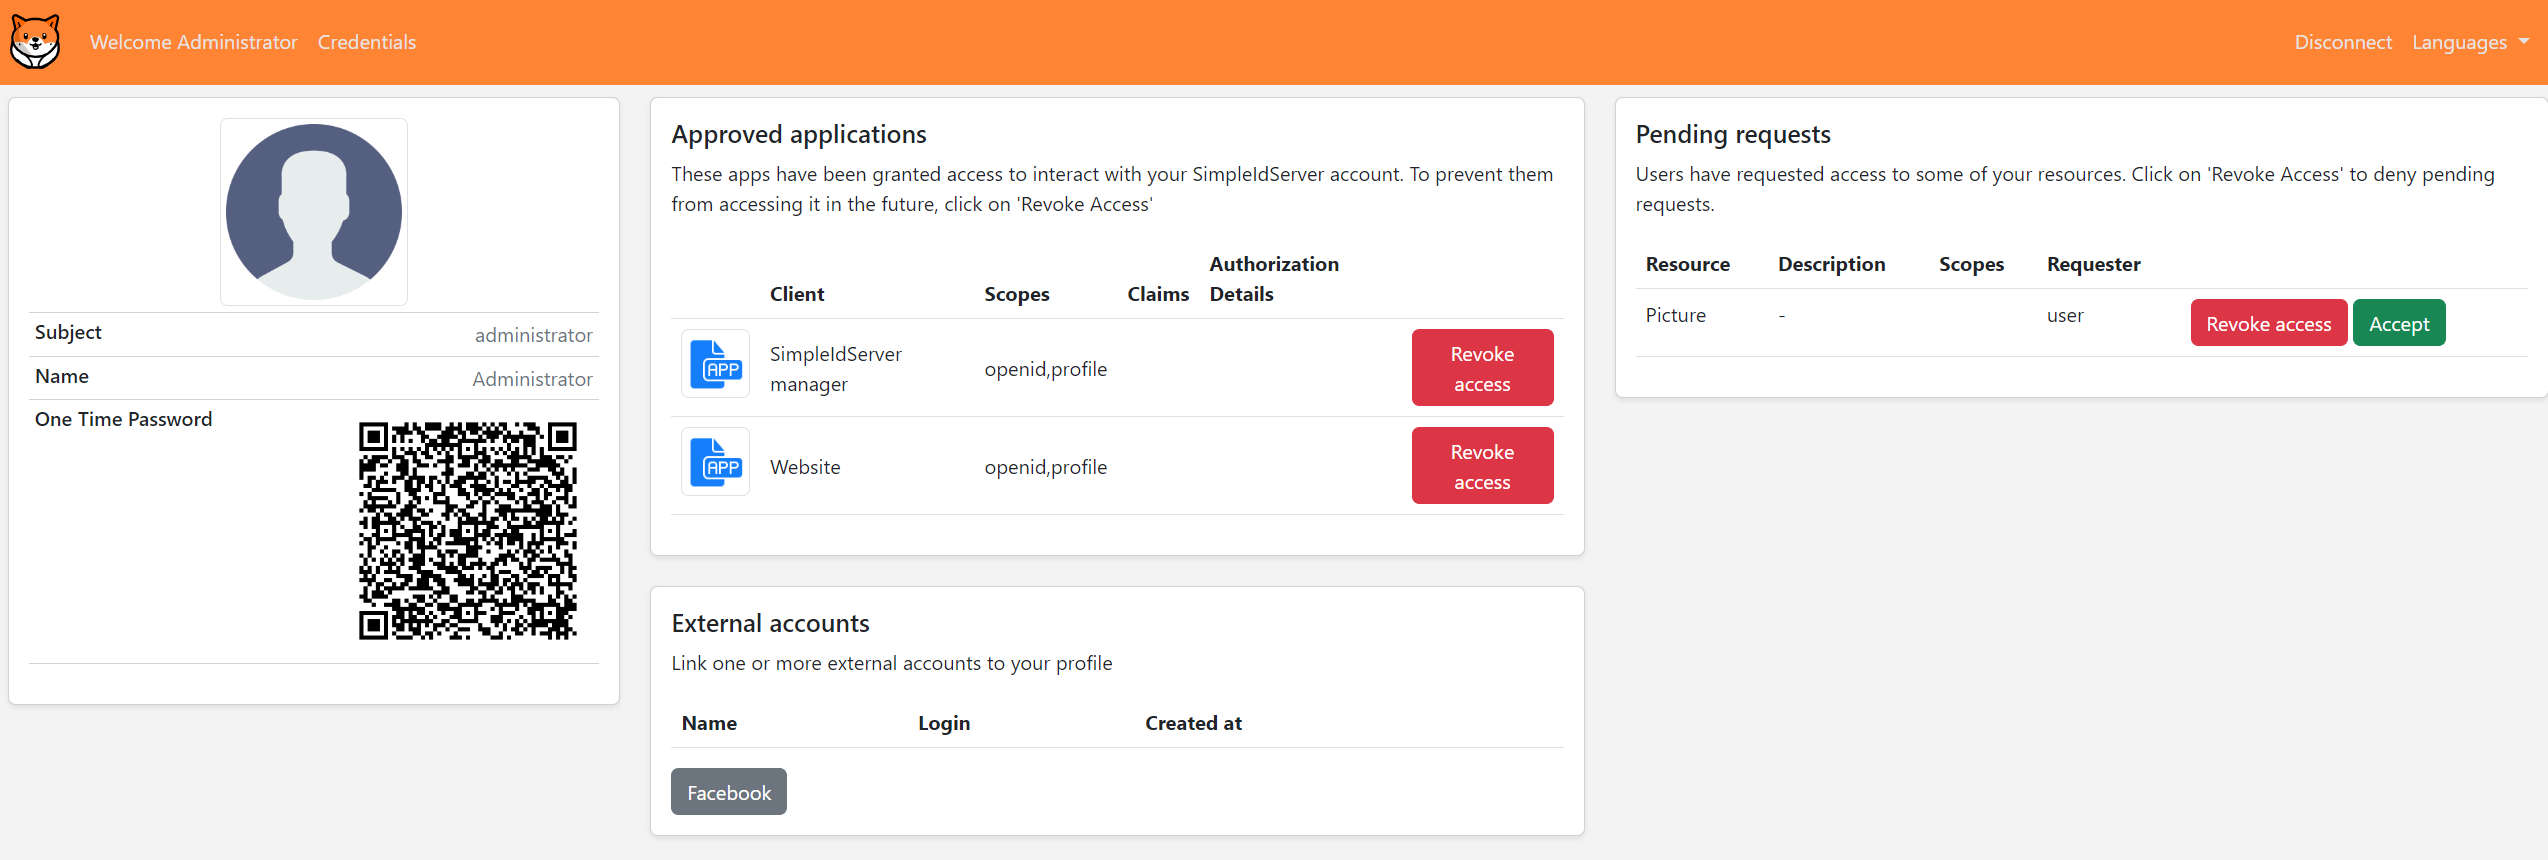Image resolution: width=2548 pixels, height=860 pixels.
Task: Click the 'External accounts' heading
Action: (771, 623)
